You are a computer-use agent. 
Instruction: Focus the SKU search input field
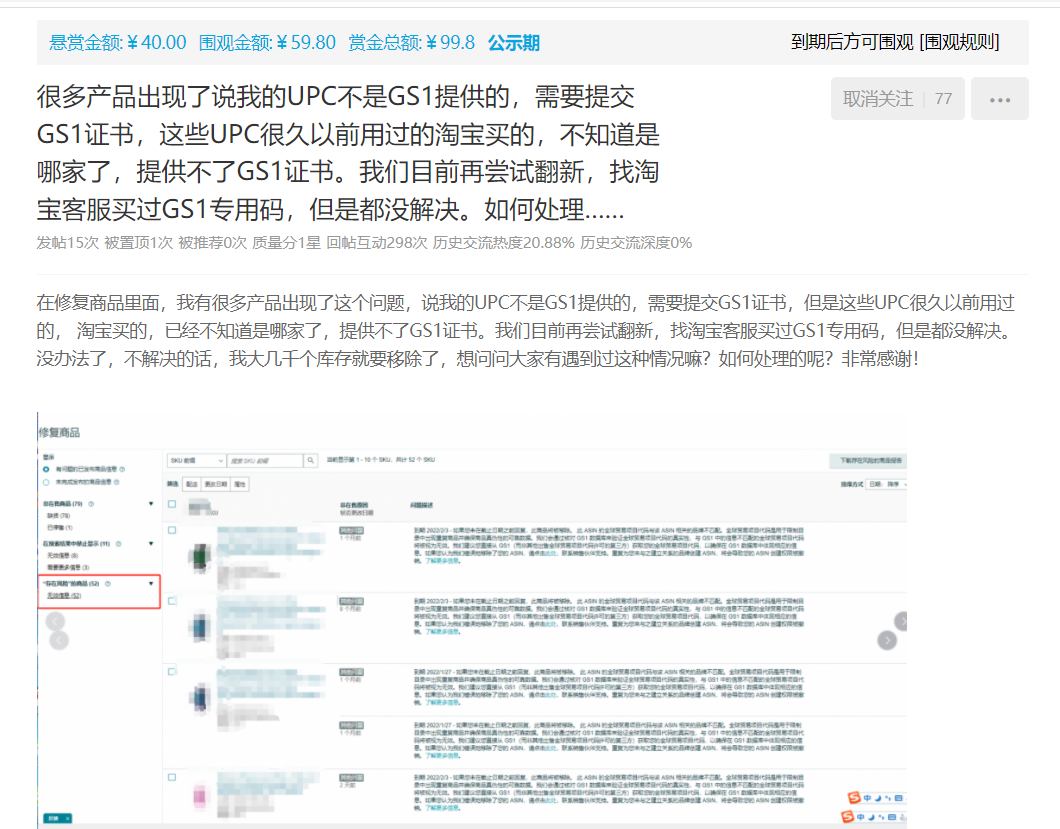(x=264, y=460)
